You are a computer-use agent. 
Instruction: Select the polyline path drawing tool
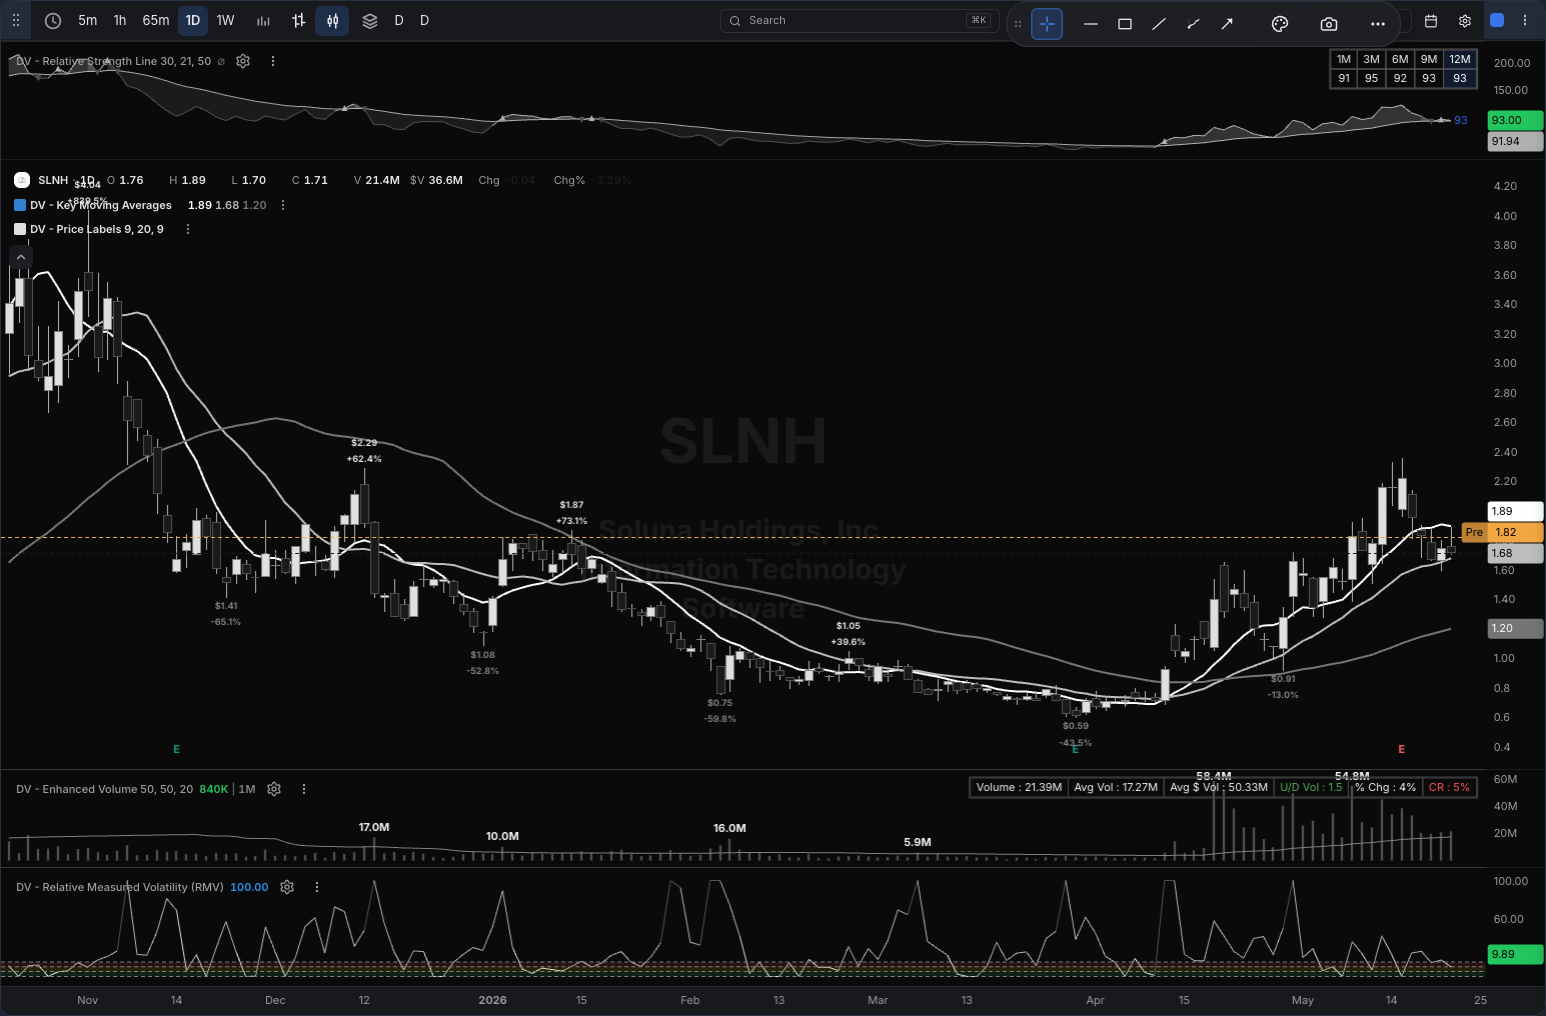pos(1193,23)
